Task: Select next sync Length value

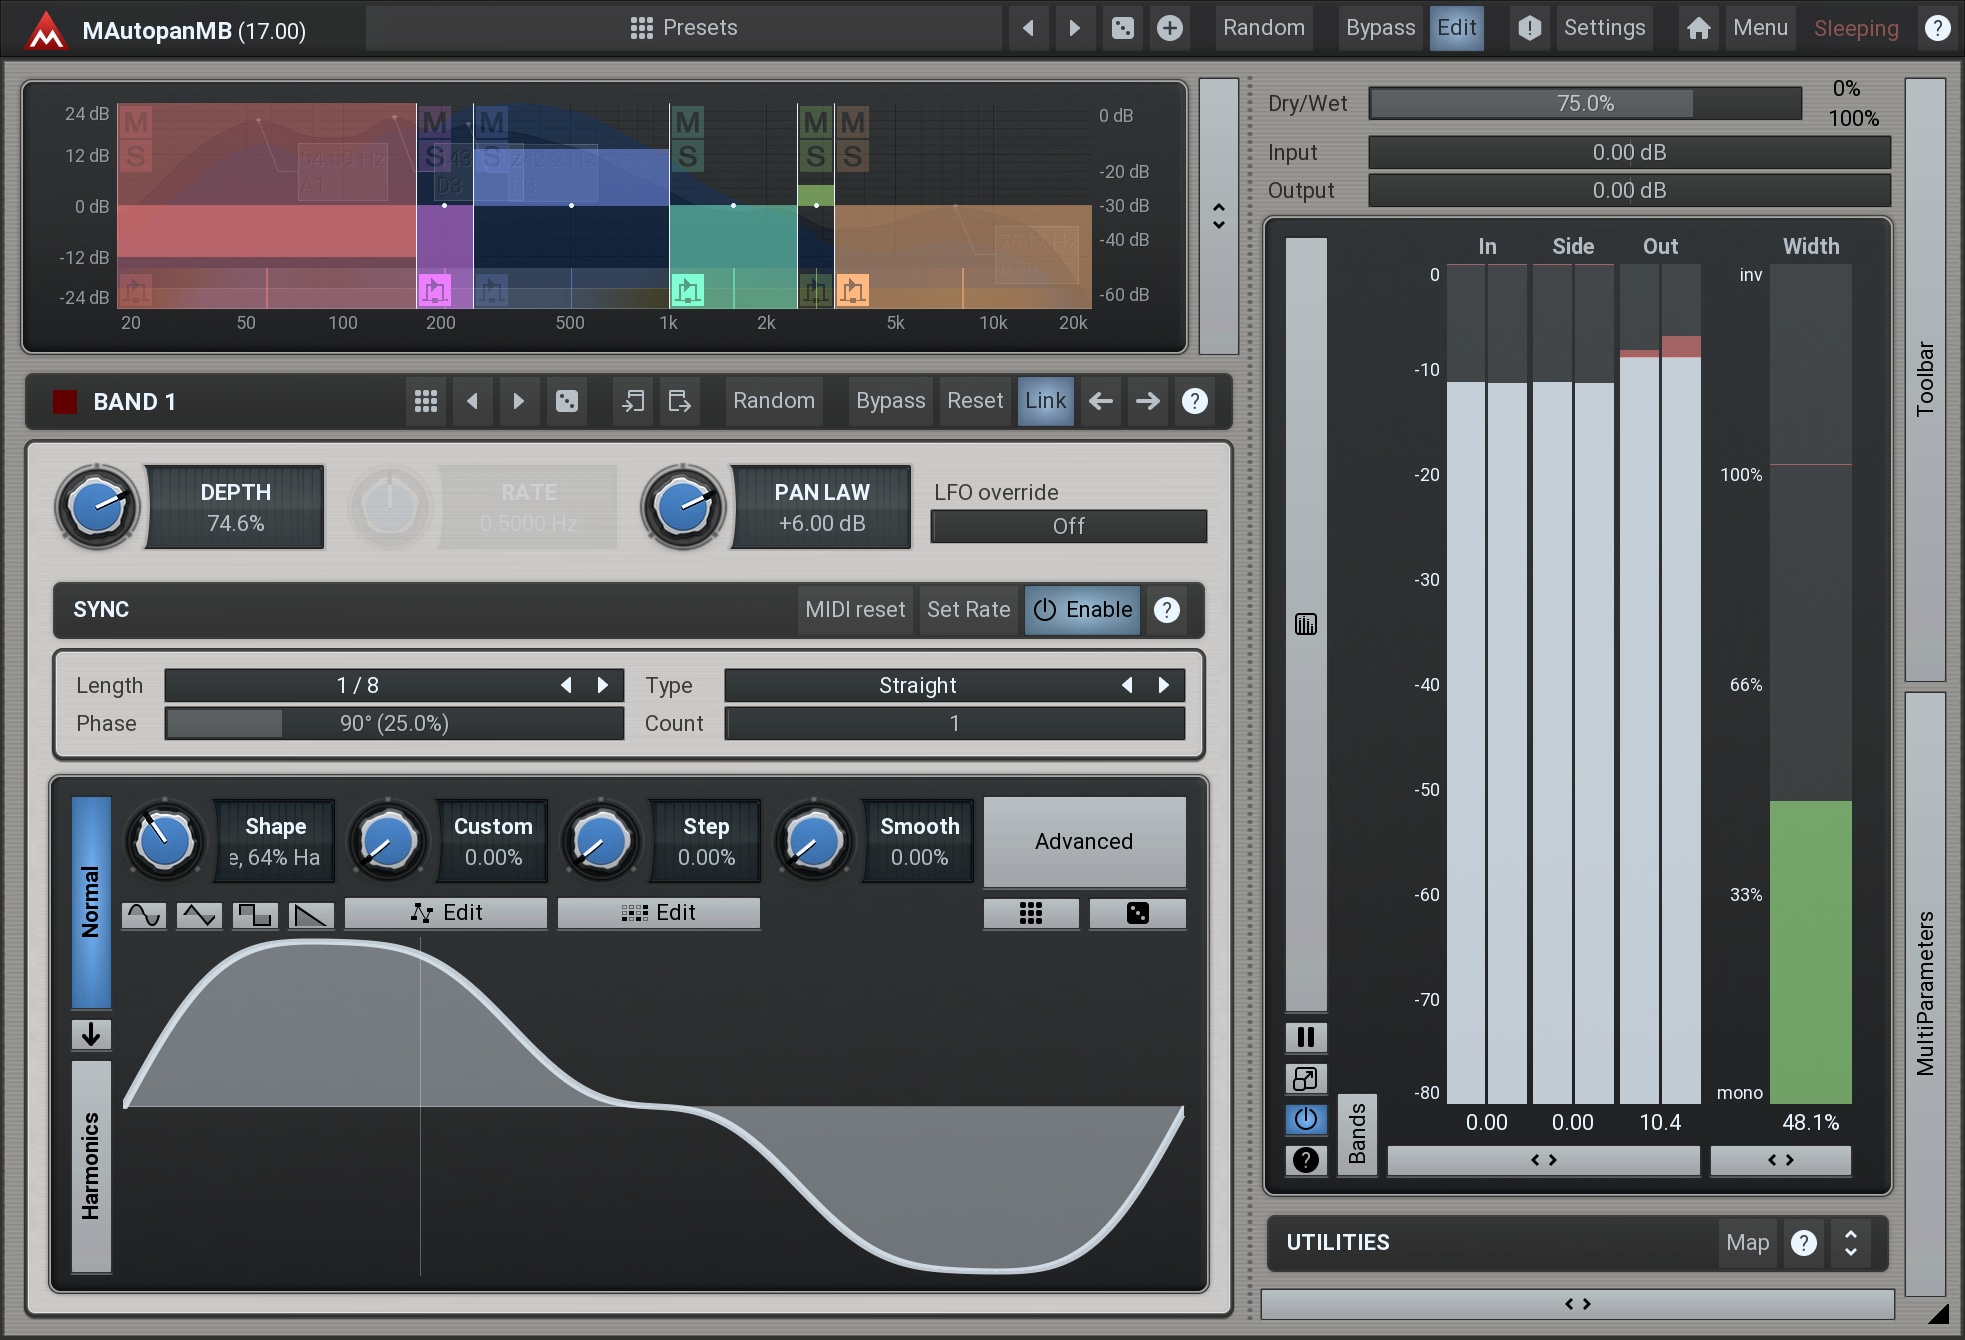Action: 603,685
